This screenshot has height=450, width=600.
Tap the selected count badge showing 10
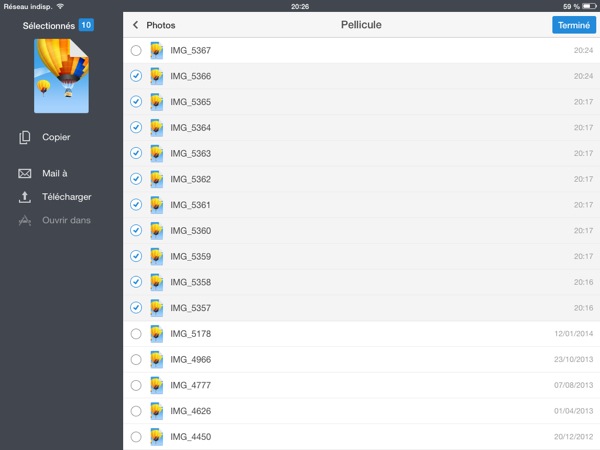click(86, 25)
